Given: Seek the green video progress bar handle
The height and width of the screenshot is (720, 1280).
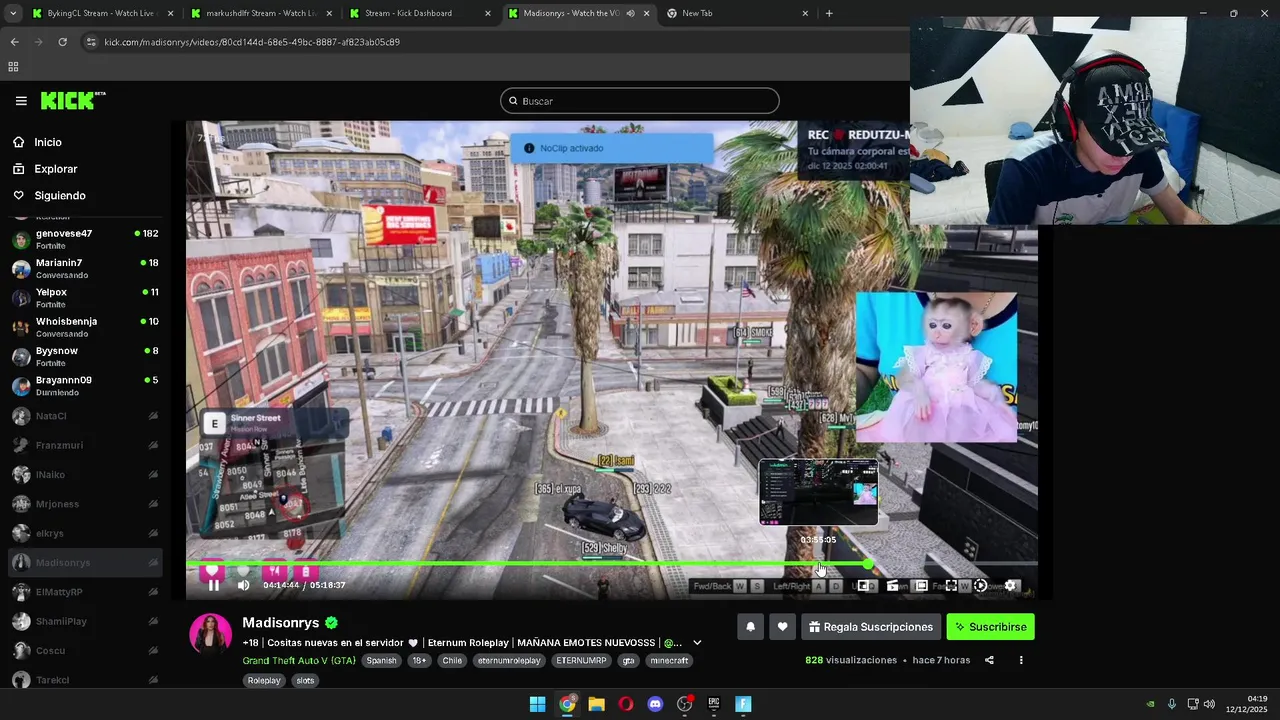Looking at the screenshot, I should (868, 564).
